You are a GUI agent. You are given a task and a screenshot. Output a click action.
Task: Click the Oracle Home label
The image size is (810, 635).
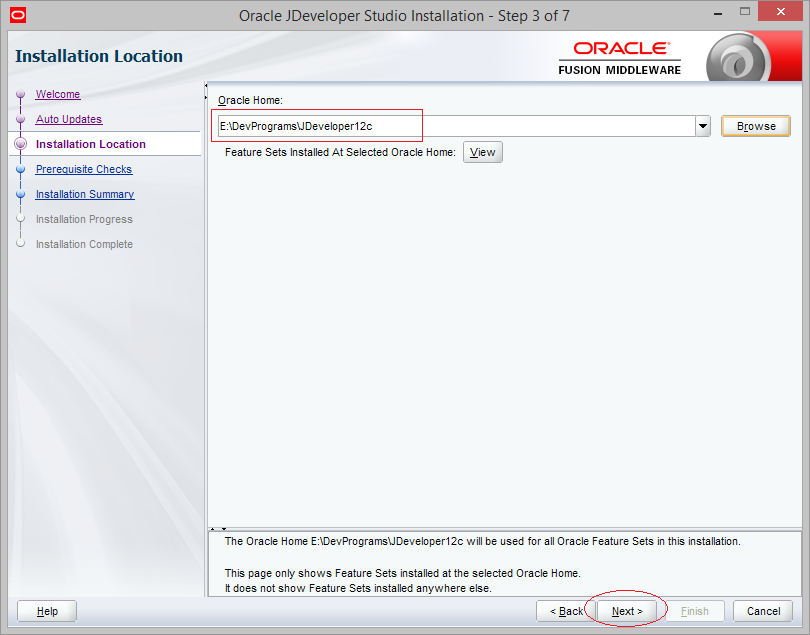pyautogui.click(x=250, y=100)
